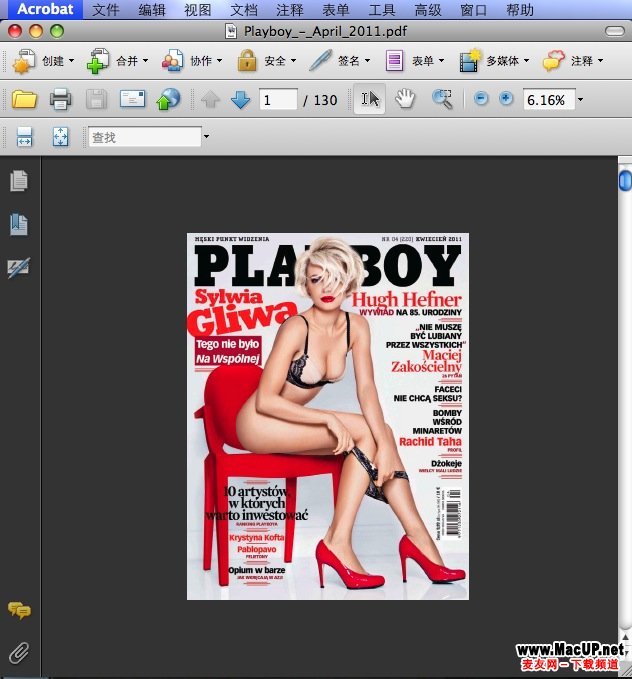
Task: Open the Pages thumbnail panel in sidebar
Action: click(x=19, y=181)
